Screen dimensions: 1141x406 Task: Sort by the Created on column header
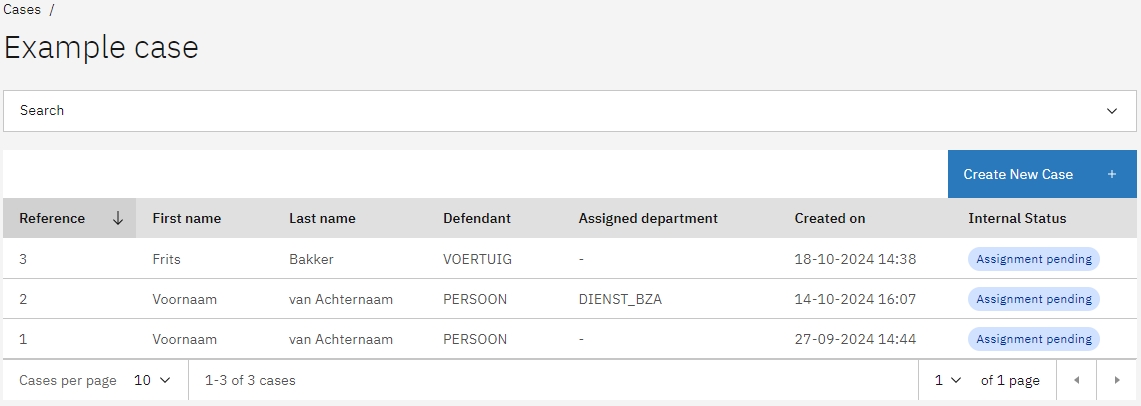pyautogui.click(x=830, y=218)
